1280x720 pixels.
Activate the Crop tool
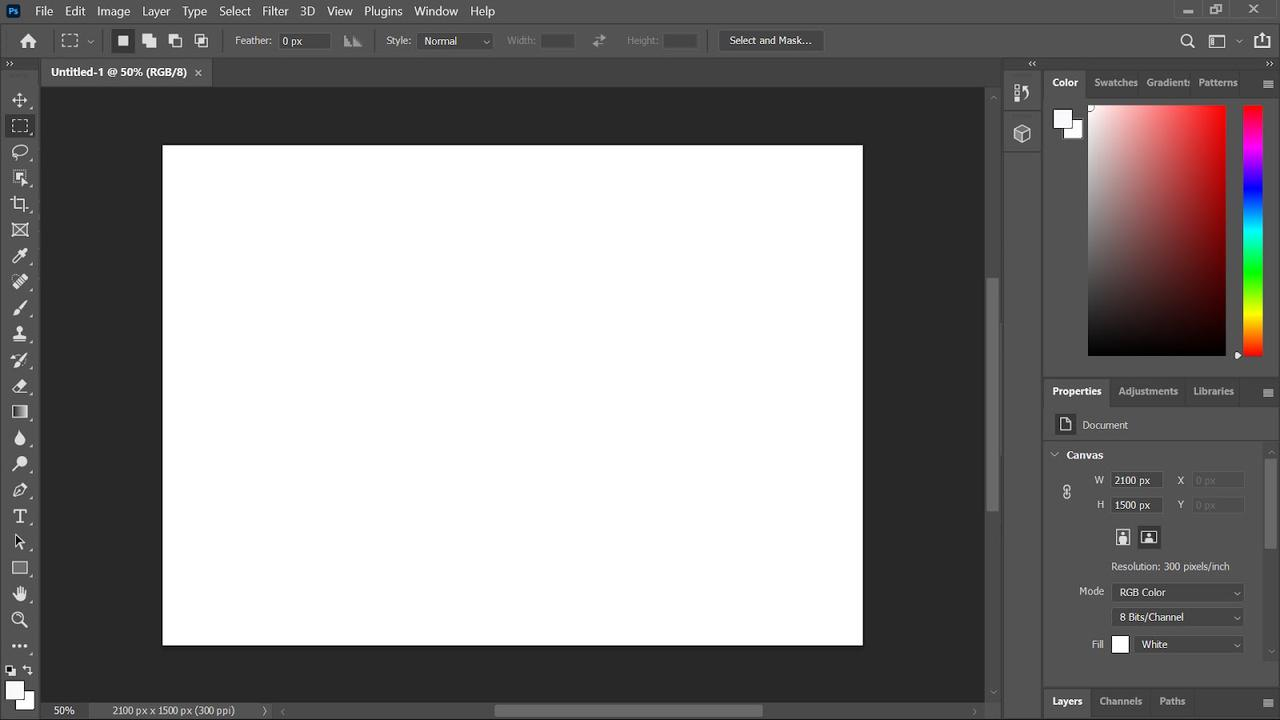[x=20, y=204]
